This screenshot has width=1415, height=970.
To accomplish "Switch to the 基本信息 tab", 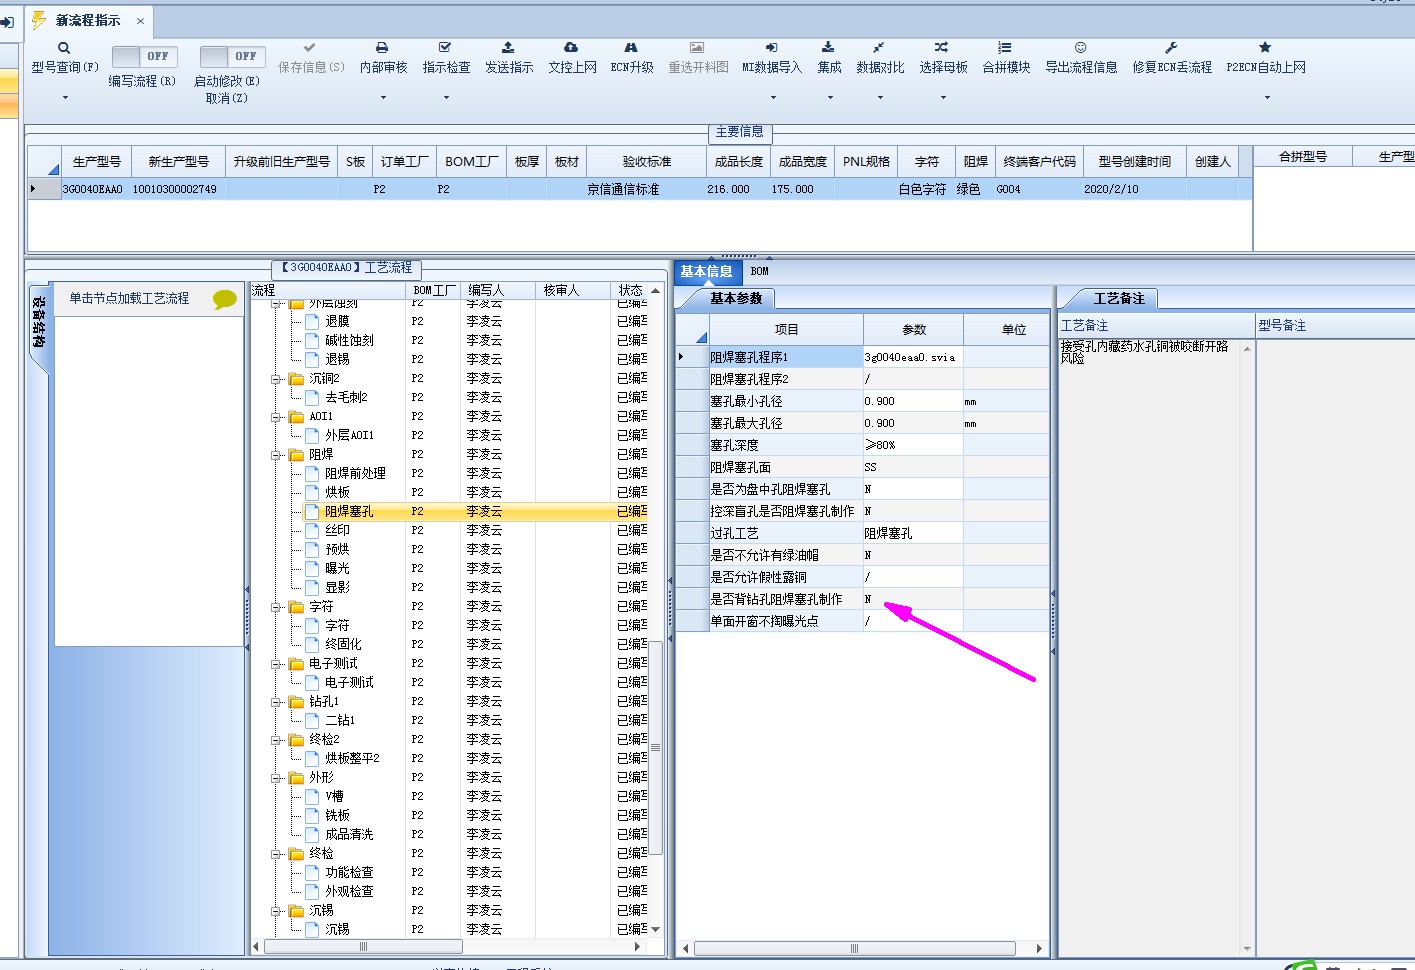I will pos(706,271).
